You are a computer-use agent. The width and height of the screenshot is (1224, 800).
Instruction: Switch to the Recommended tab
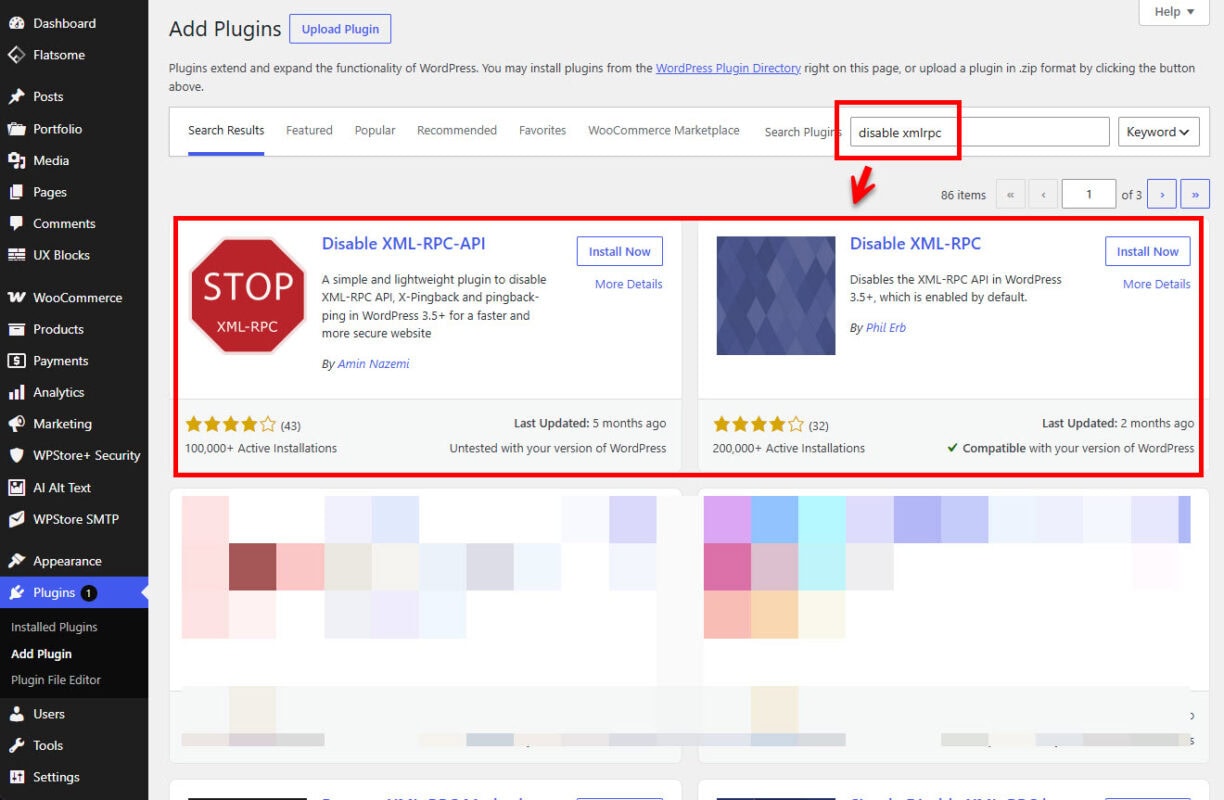point(457,130)
